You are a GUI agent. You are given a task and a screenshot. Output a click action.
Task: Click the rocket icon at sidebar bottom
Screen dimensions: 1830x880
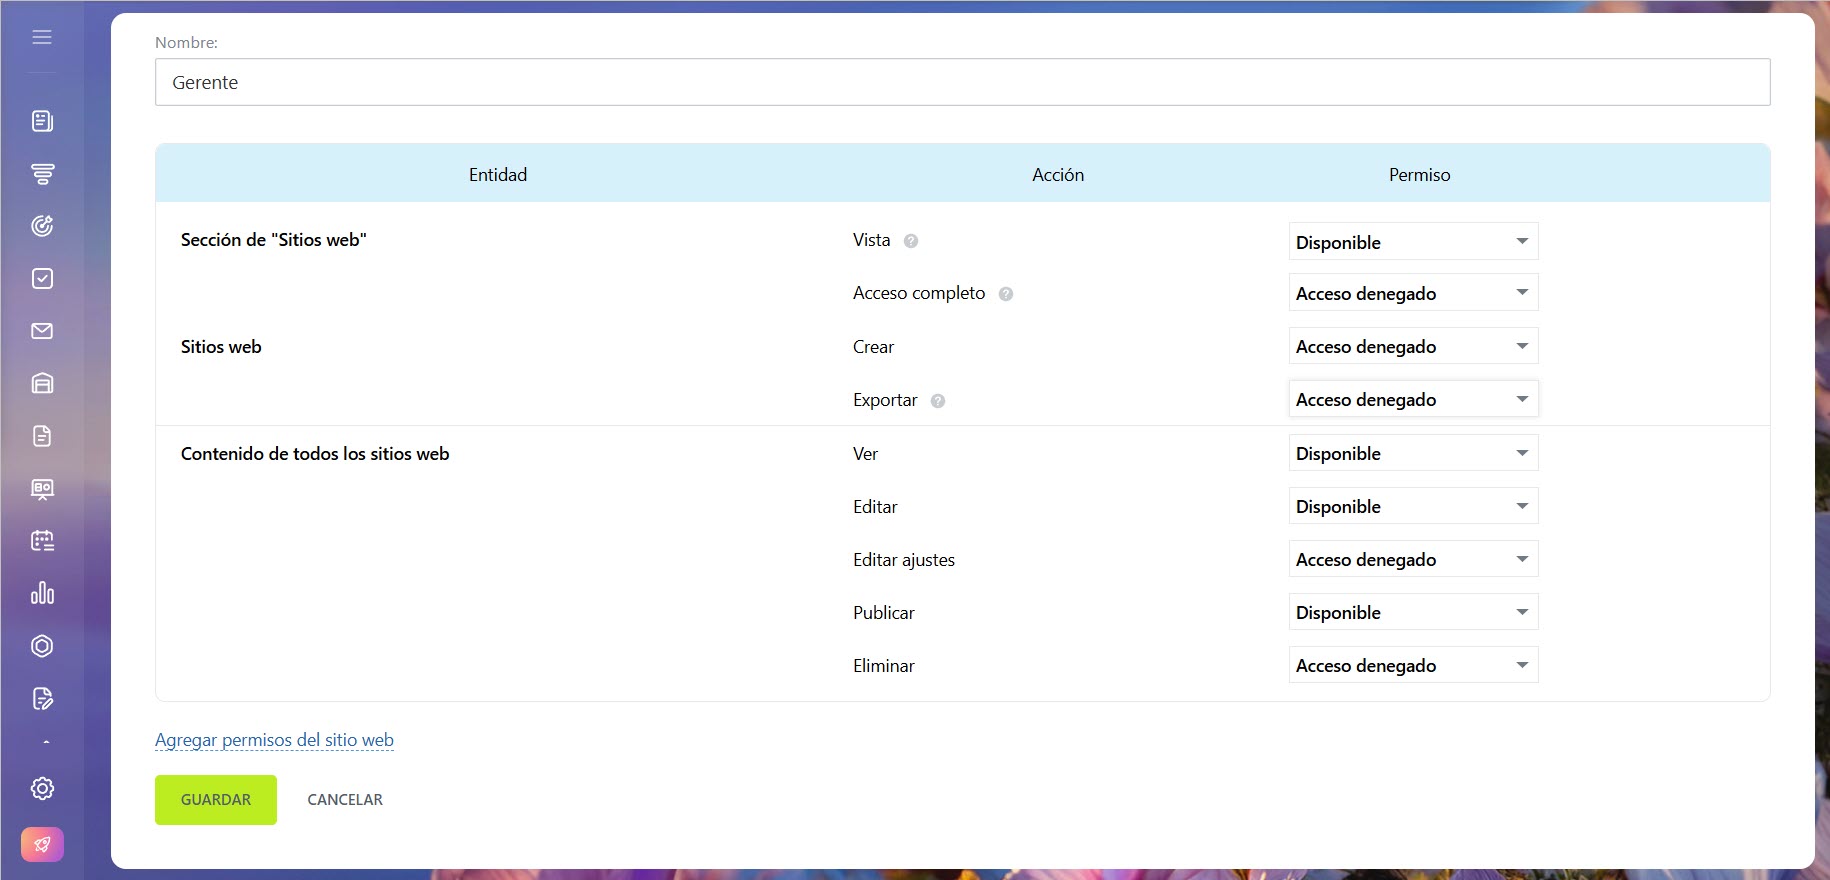point(42,845)
